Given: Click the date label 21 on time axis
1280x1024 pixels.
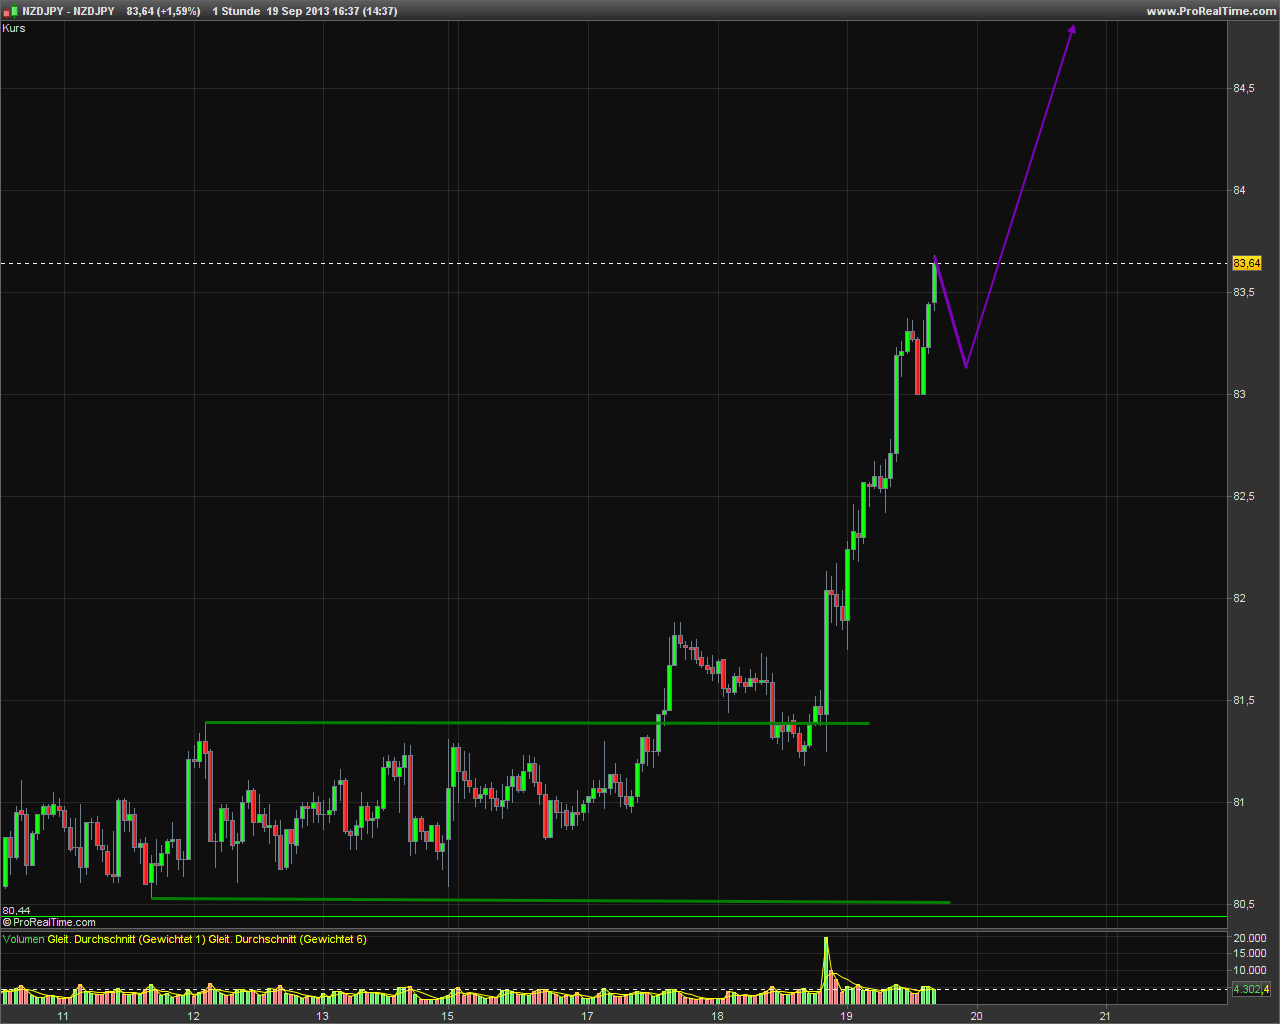Looking at the screenshot, I should pyautogui.click(x=1105, y=1016).
